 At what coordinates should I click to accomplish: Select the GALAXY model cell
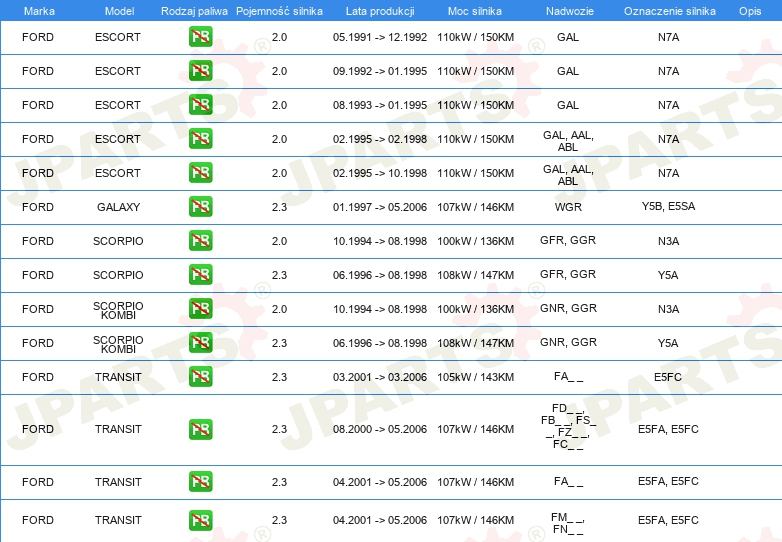(118, 207)
